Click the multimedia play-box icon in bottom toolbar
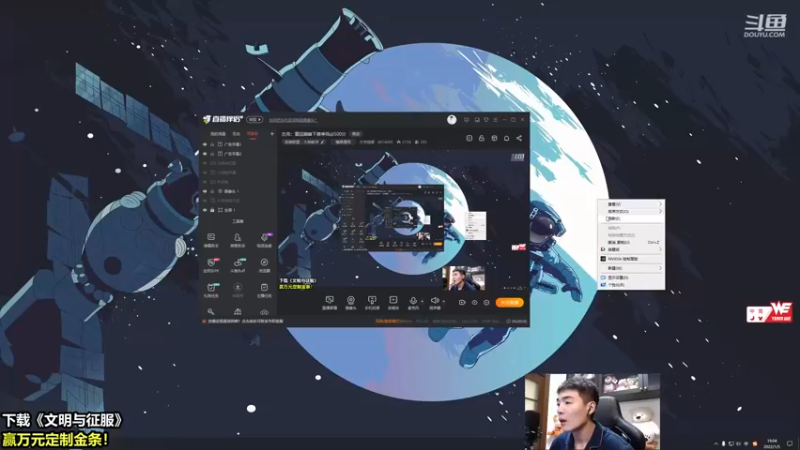The image size is (800, 450). [x=393, y=300]
